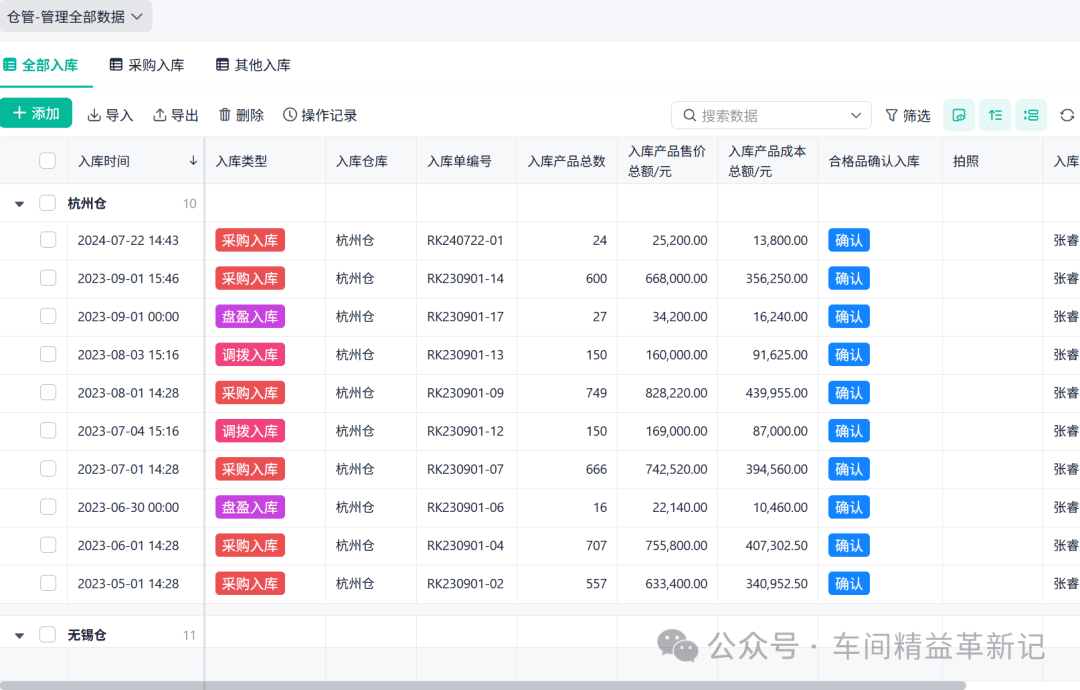Select row dated 2023-06-30 00:00
1080x690 pixels.
click(x=48, y=507)
